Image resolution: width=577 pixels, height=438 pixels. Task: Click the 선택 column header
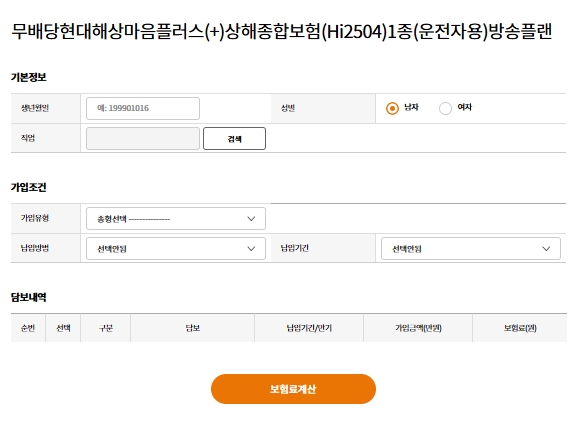63,328
